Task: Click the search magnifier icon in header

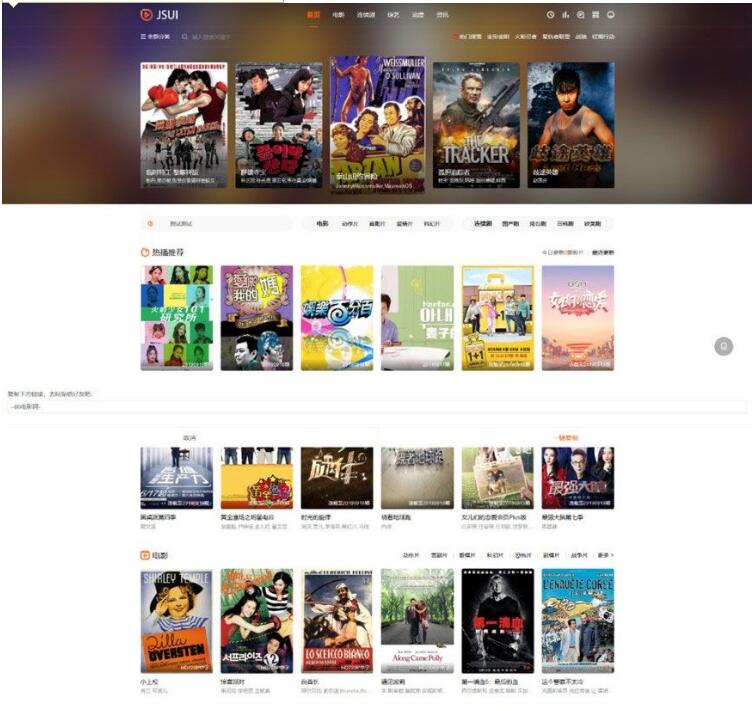Action: 185,36
